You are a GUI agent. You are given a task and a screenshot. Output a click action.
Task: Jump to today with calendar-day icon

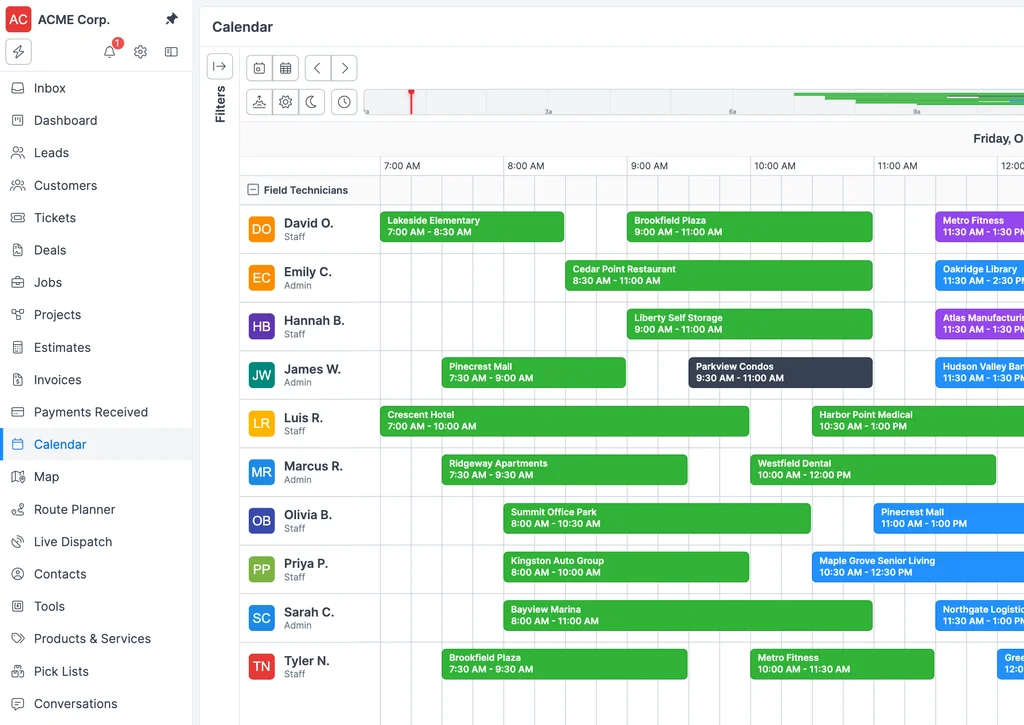pos(259,68)
